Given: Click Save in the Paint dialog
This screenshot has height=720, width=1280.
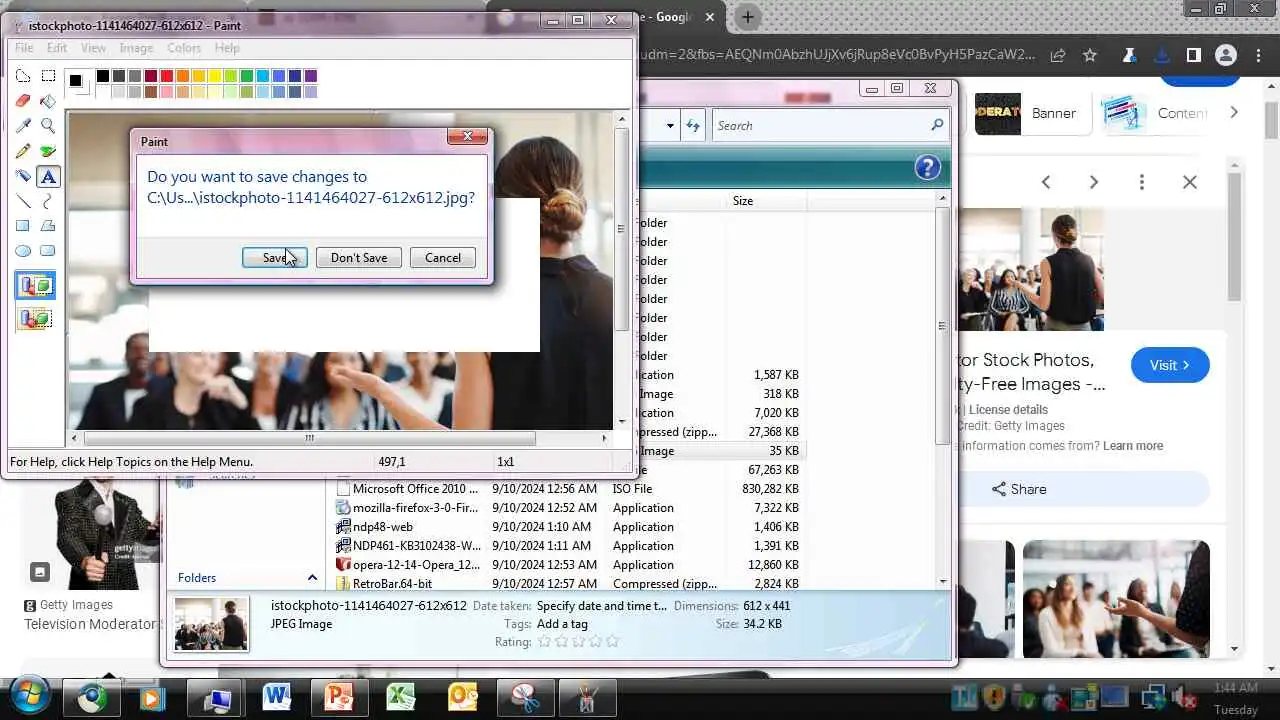Looking at the screenshot, I should pos(274,258).
